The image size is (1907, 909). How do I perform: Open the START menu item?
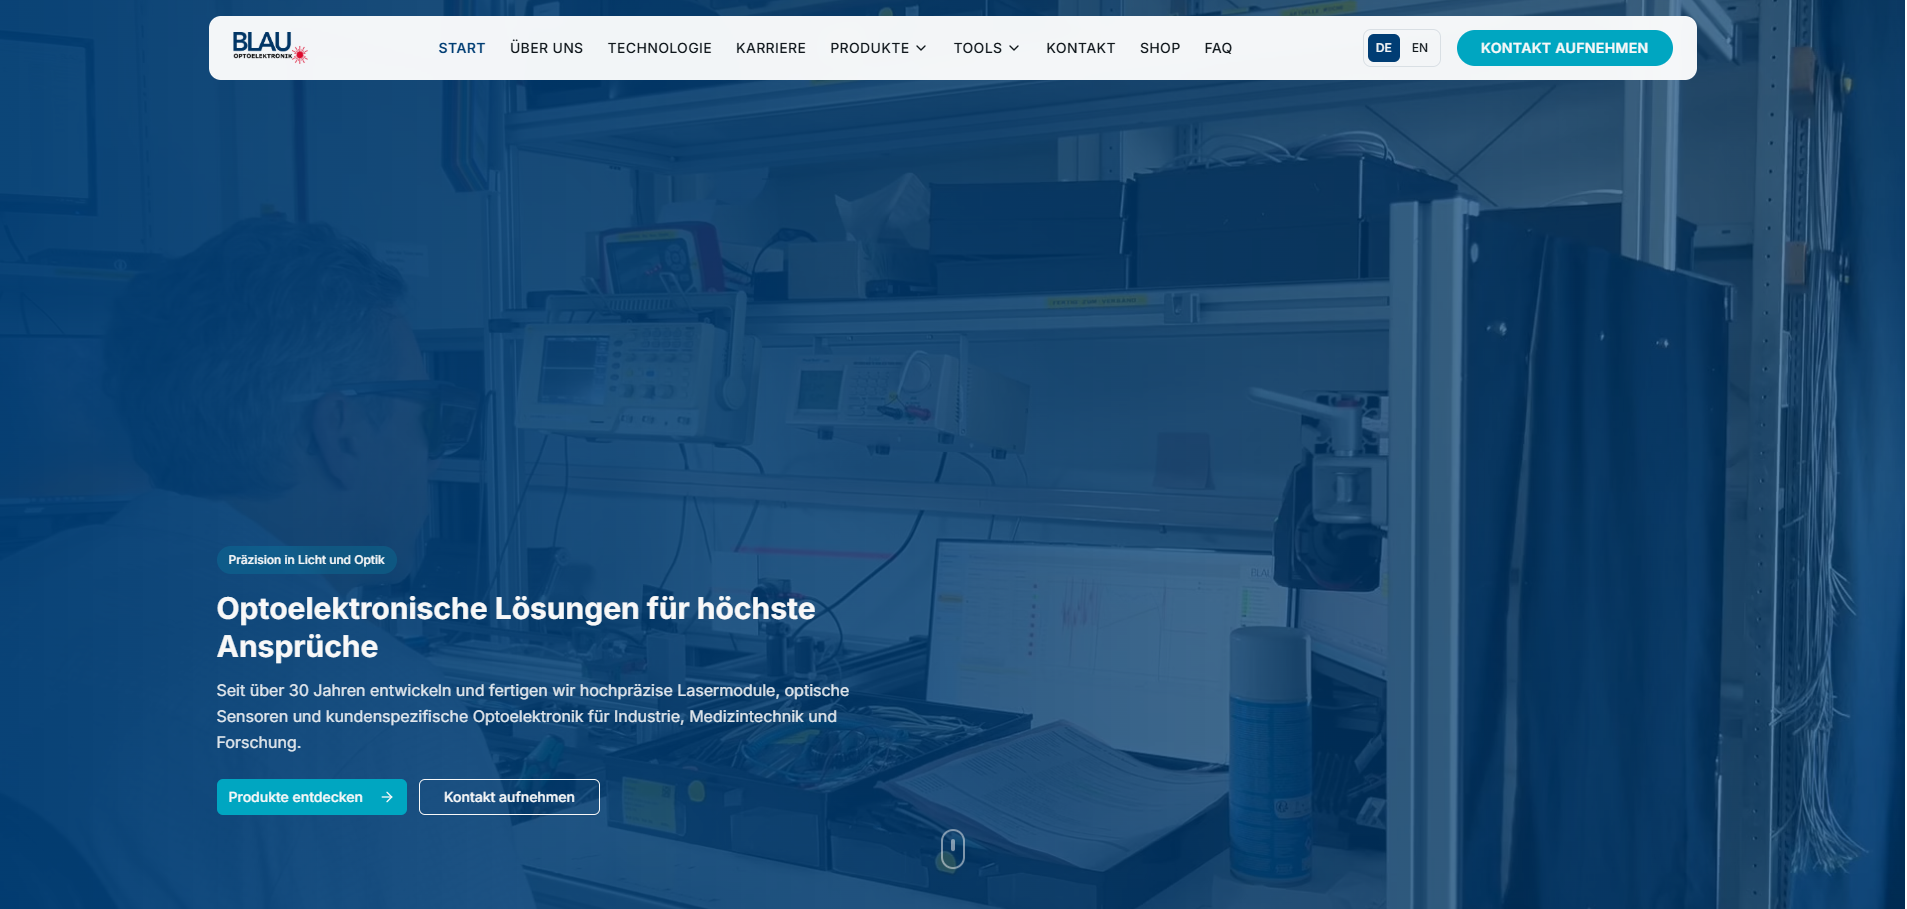point(462,48)
